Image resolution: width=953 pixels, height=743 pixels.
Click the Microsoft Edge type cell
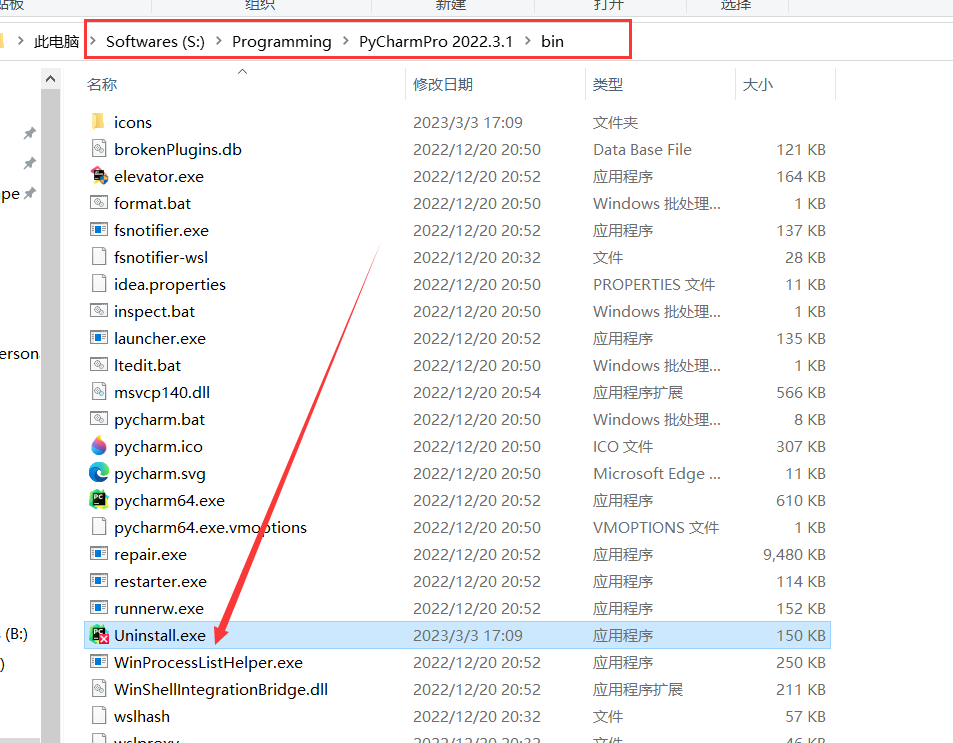(657, 474)
